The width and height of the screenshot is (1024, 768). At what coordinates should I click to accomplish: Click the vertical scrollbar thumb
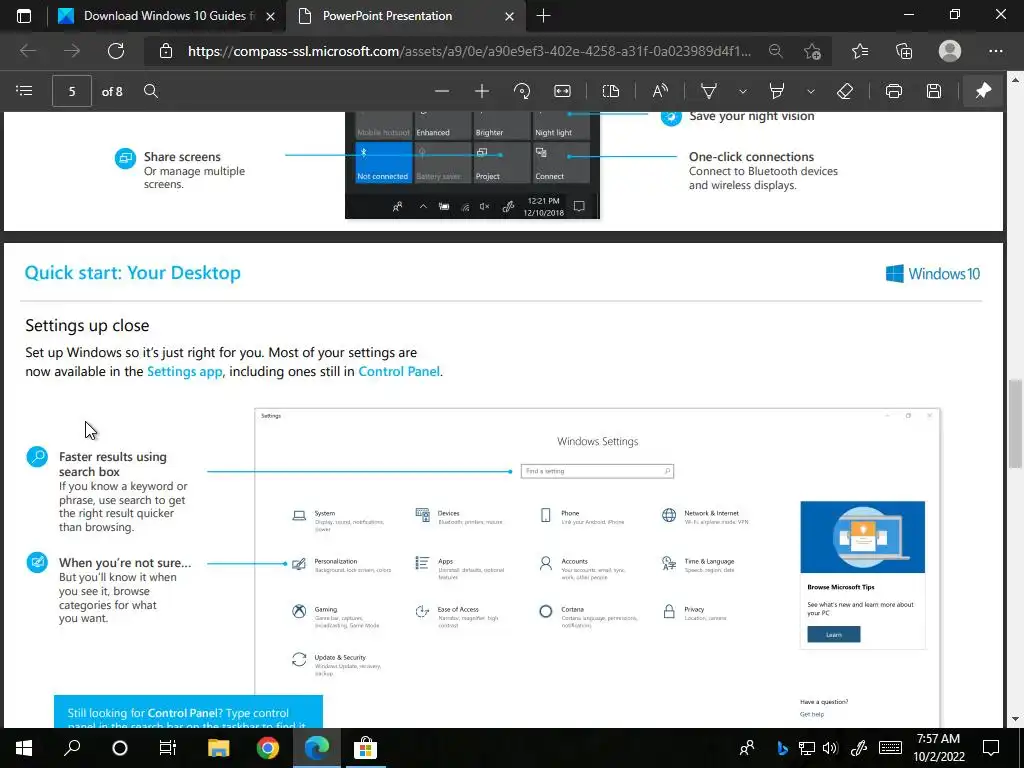1015,423
